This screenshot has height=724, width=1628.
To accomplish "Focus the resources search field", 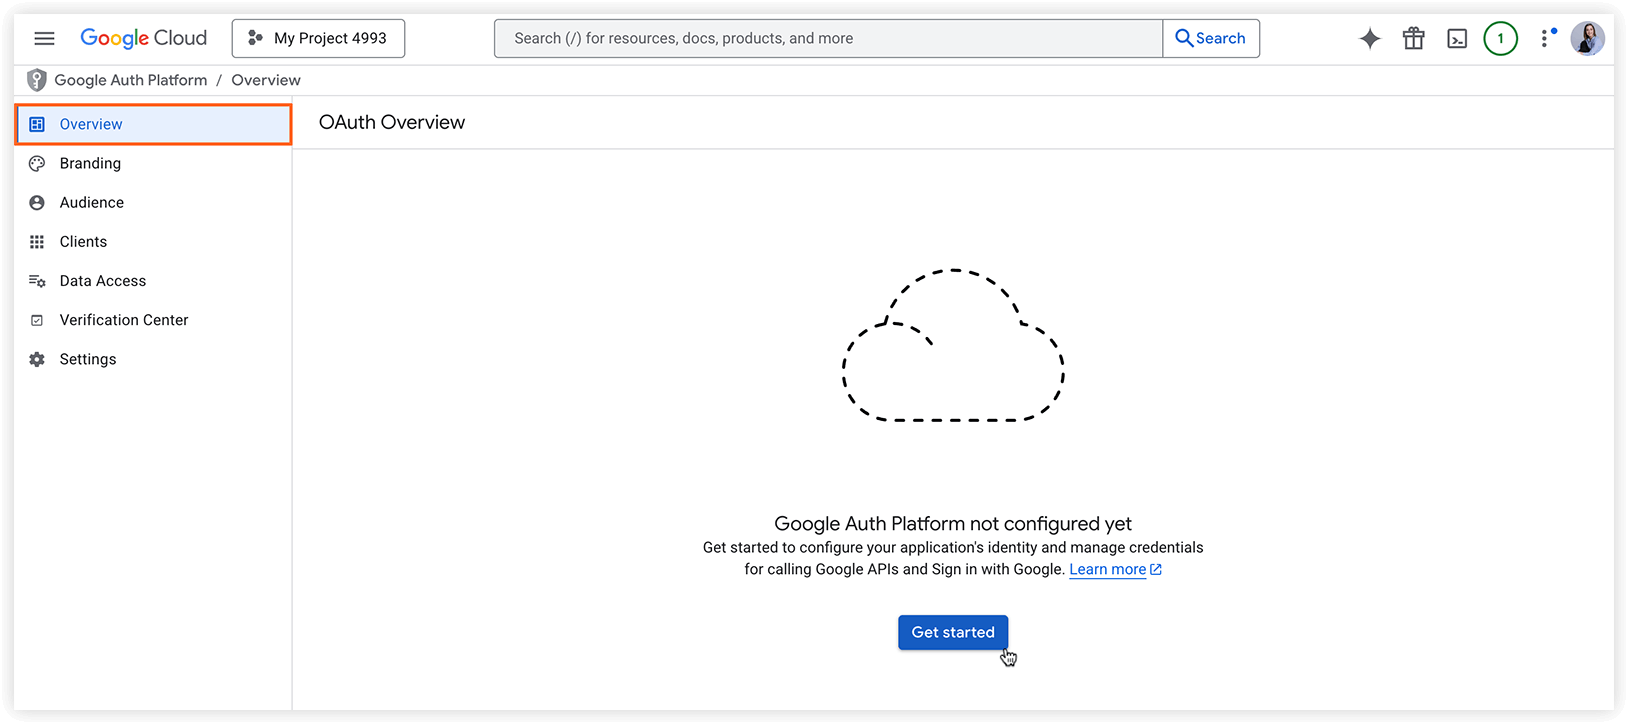I will point(828,38).
